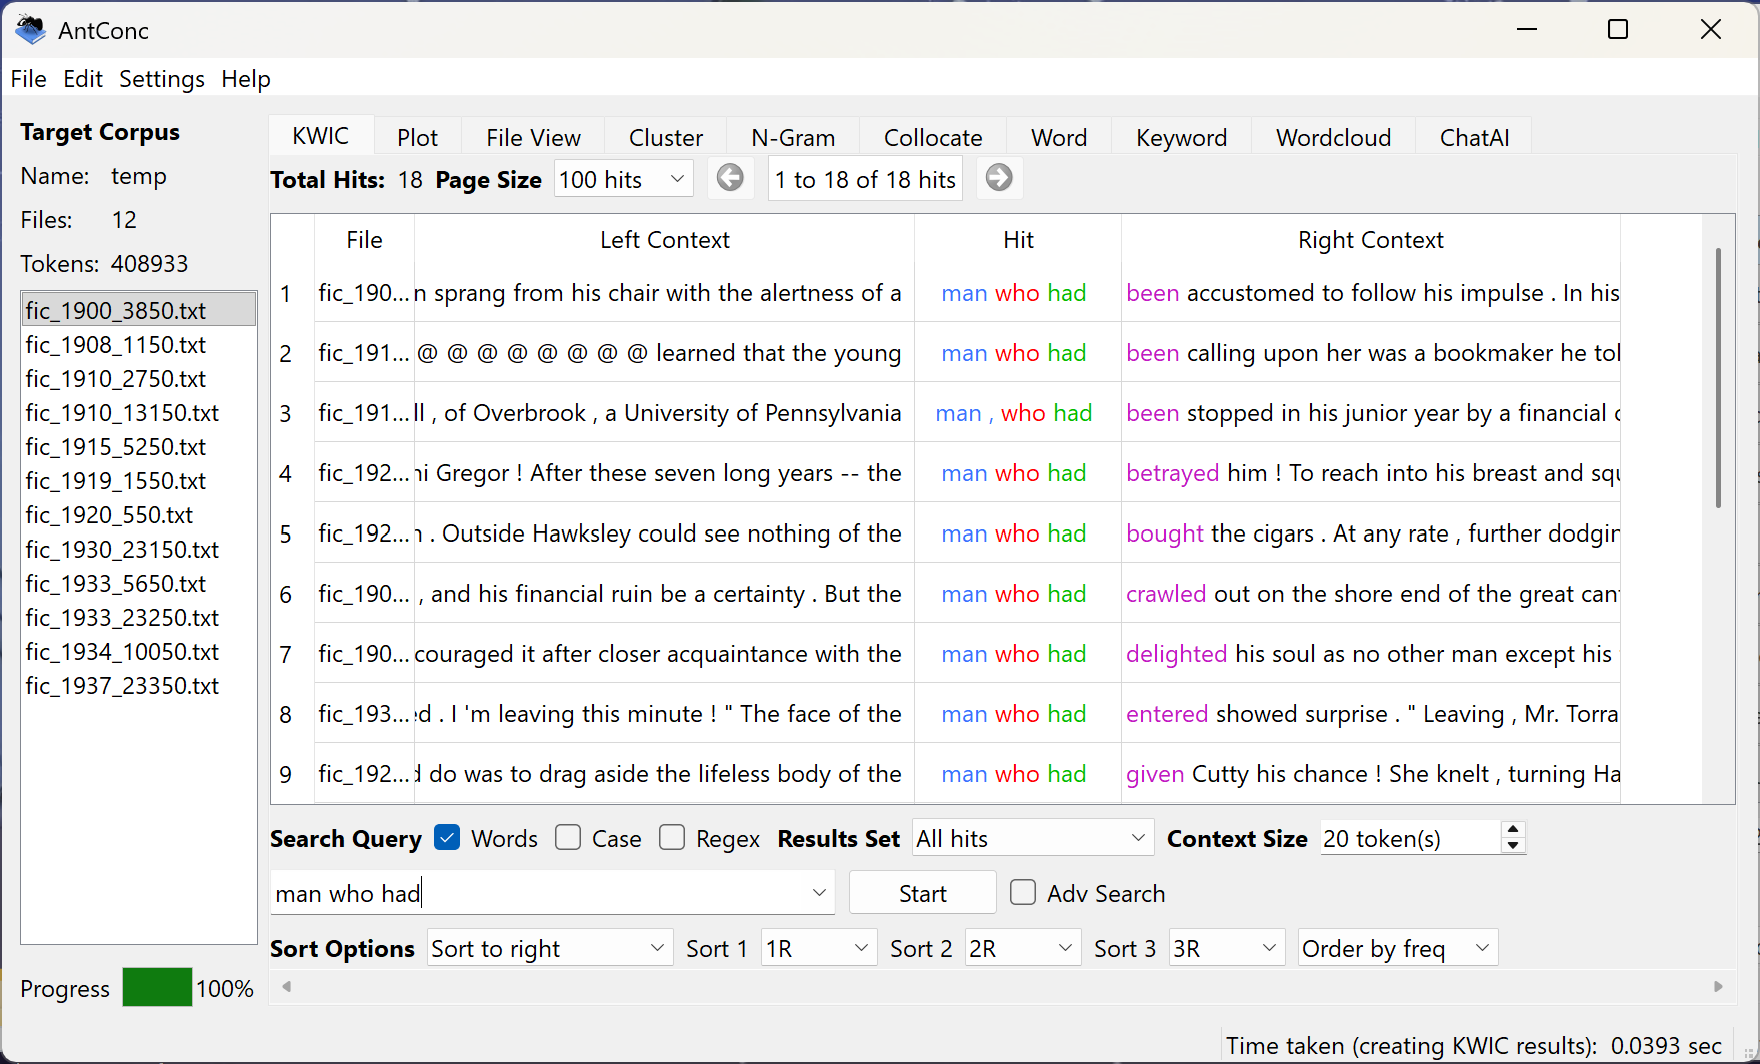This screenshot has height=1064, width=1760.
Task: Uncheck the Words checkbox
Action: 448,838
